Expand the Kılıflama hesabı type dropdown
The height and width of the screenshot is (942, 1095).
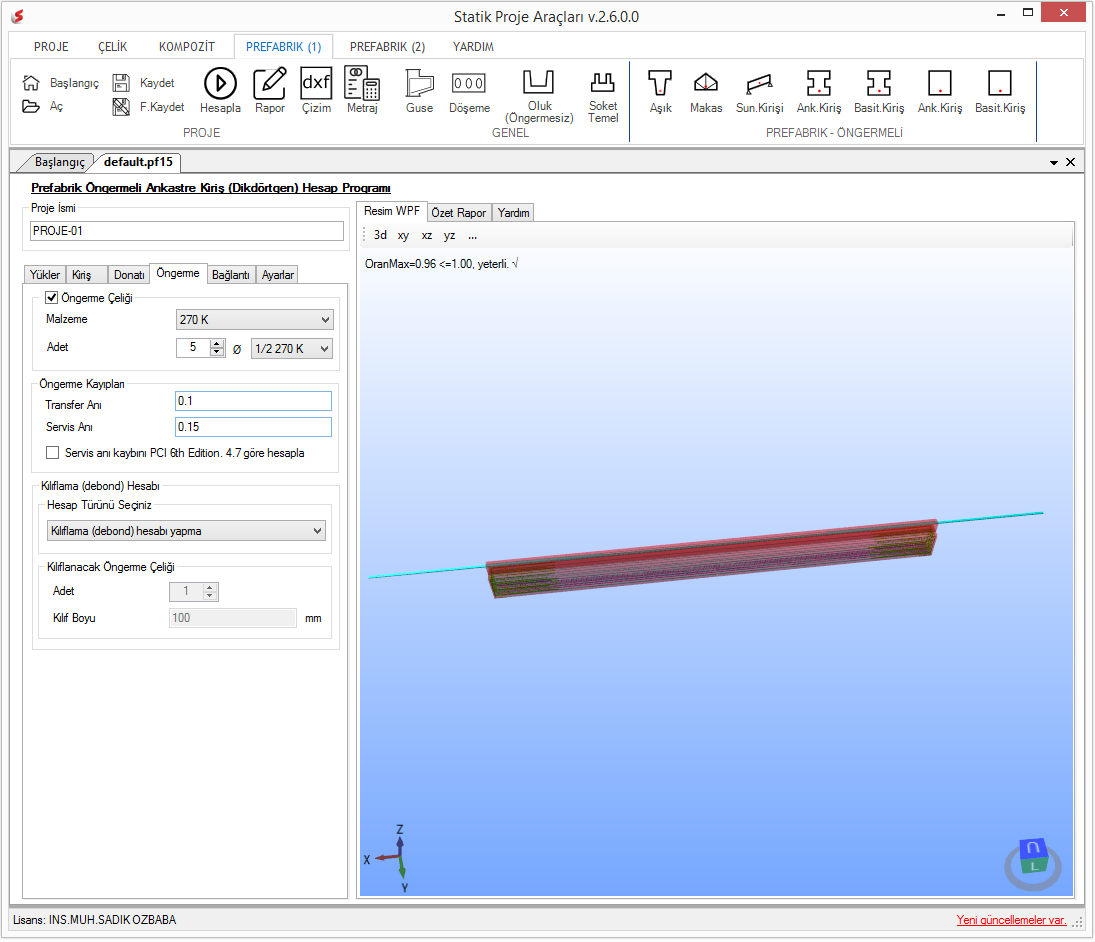[186, 531]
